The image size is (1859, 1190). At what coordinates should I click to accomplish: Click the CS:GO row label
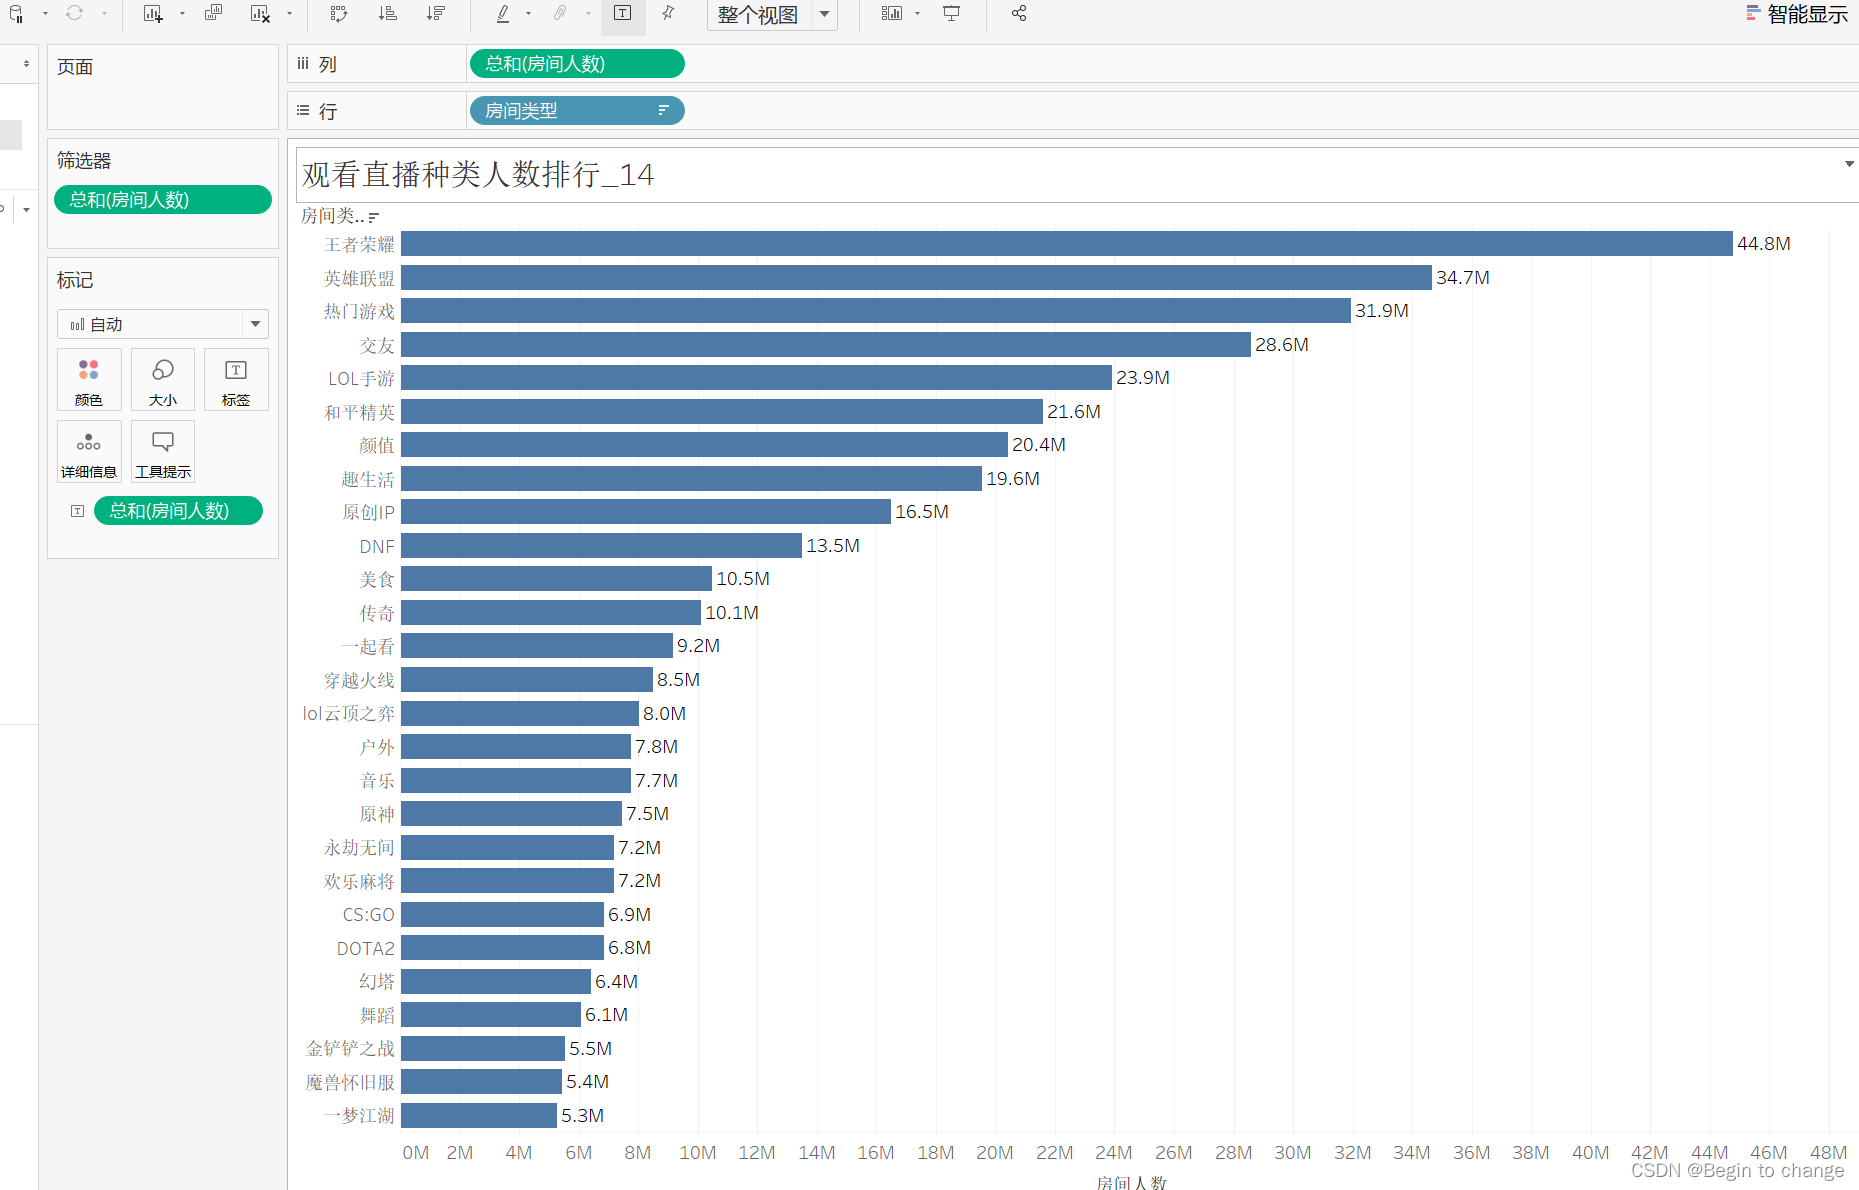tap(368, 915)
